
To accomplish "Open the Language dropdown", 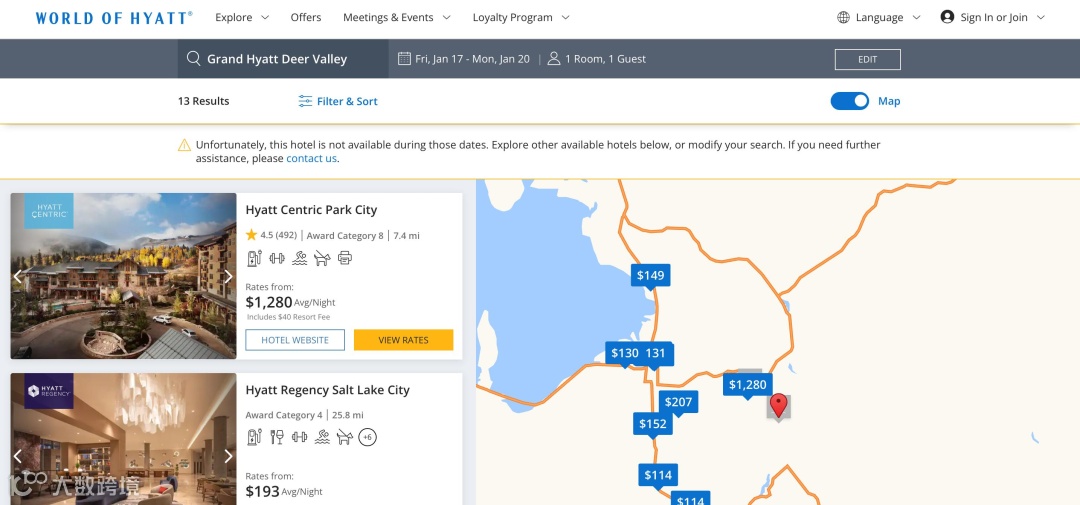I will 880,17.
